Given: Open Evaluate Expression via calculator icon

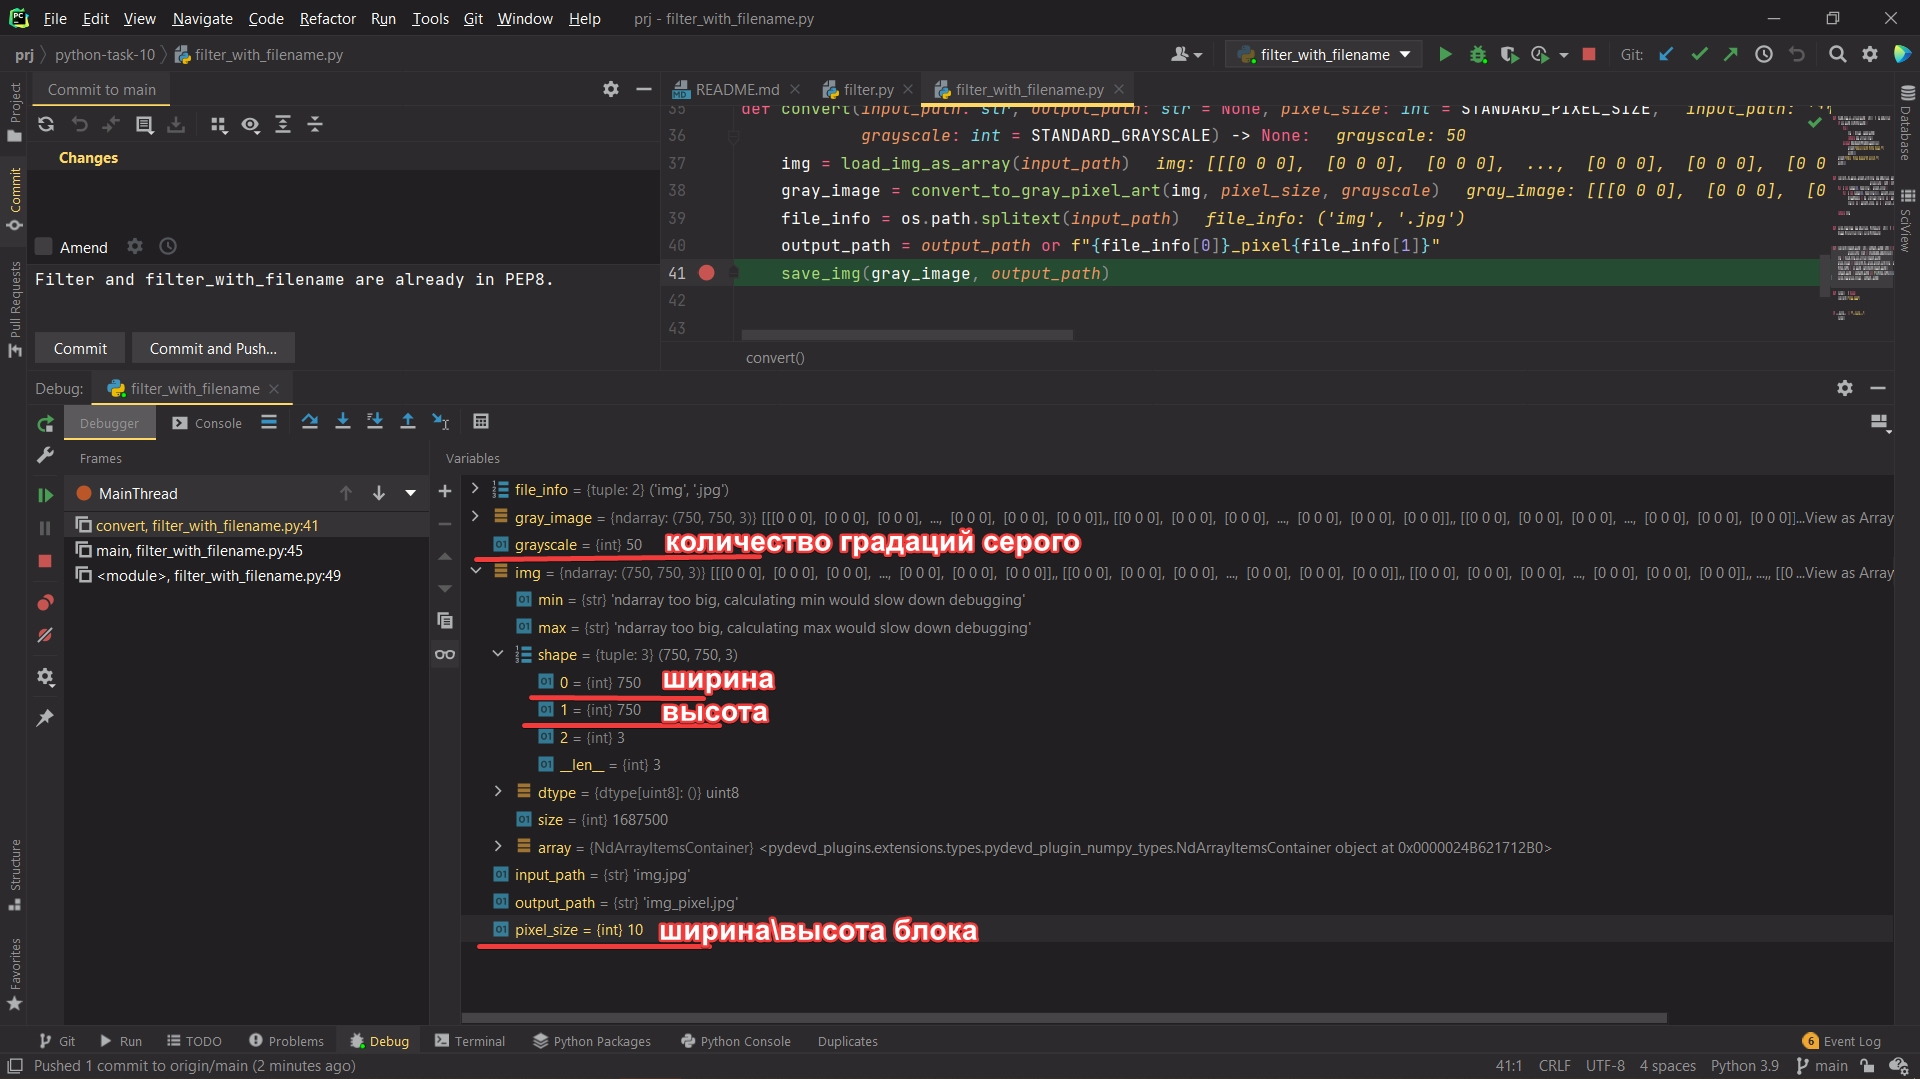Looking at the screenshot, I should [x=481, y=421].
